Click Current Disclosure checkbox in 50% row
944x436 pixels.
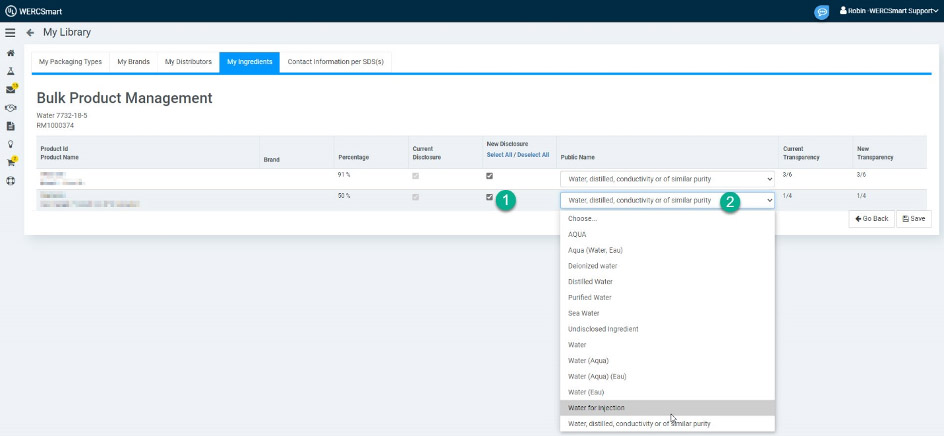click(415, 197)
